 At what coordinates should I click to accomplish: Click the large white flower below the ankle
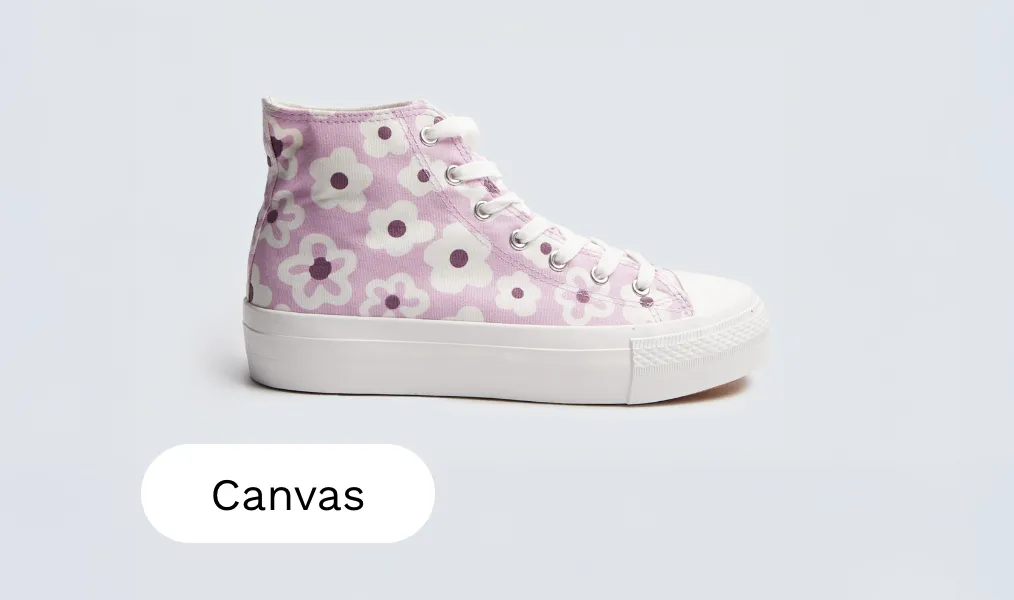pos(341,180)
